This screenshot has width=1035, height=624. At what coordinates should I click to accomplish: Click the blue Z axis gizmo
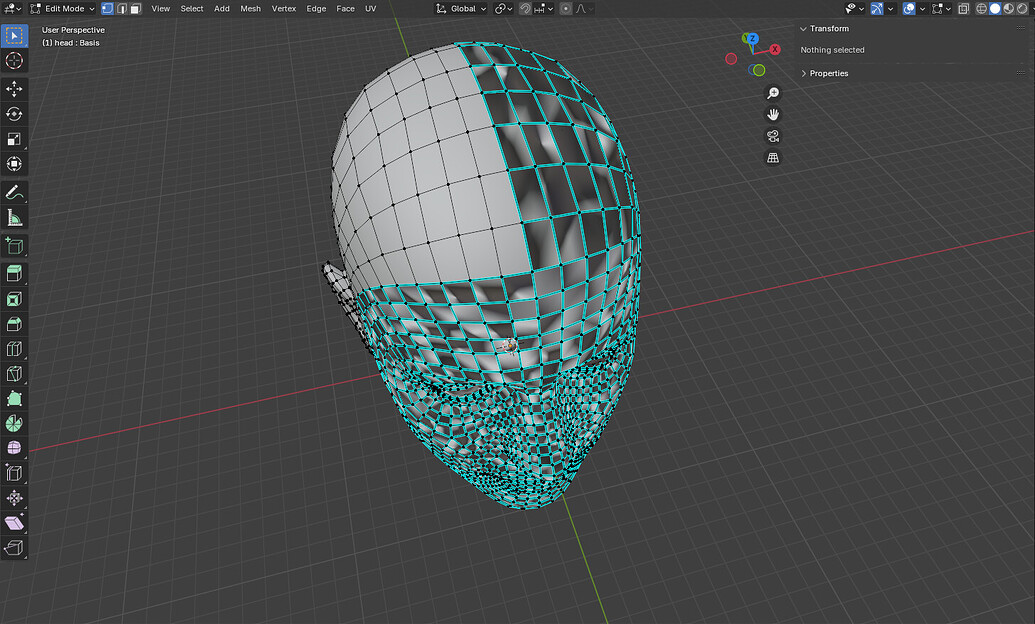tap(752, 39)
